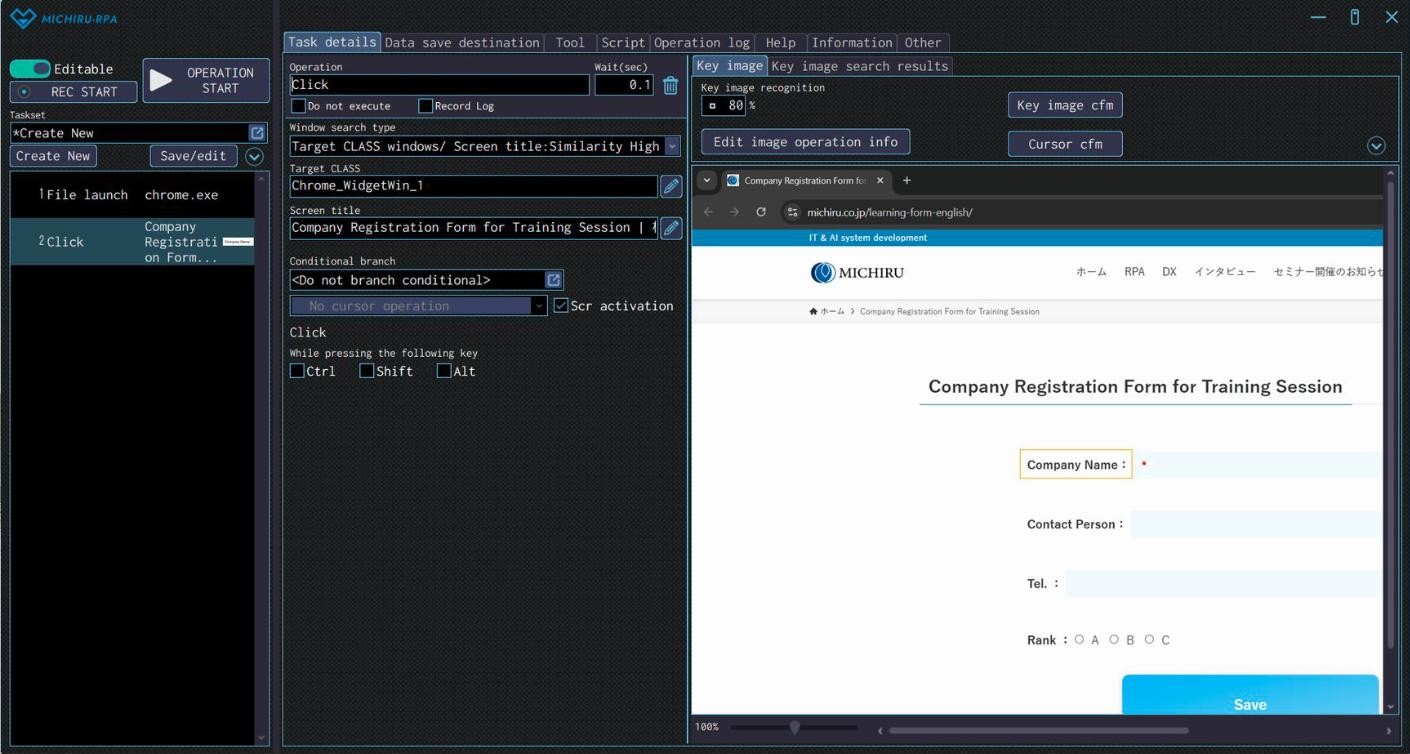Delete the operation with the trash icon

tap(671, 86)
